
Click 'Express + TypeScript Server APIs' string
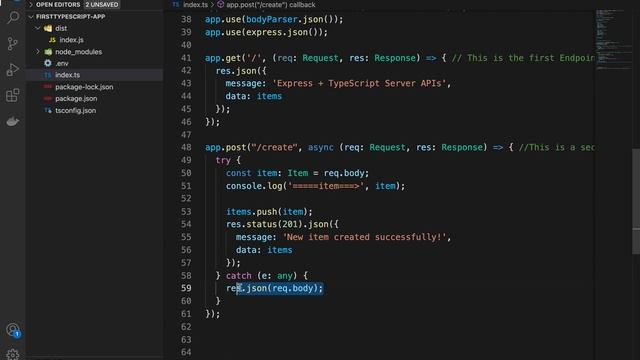359,83
